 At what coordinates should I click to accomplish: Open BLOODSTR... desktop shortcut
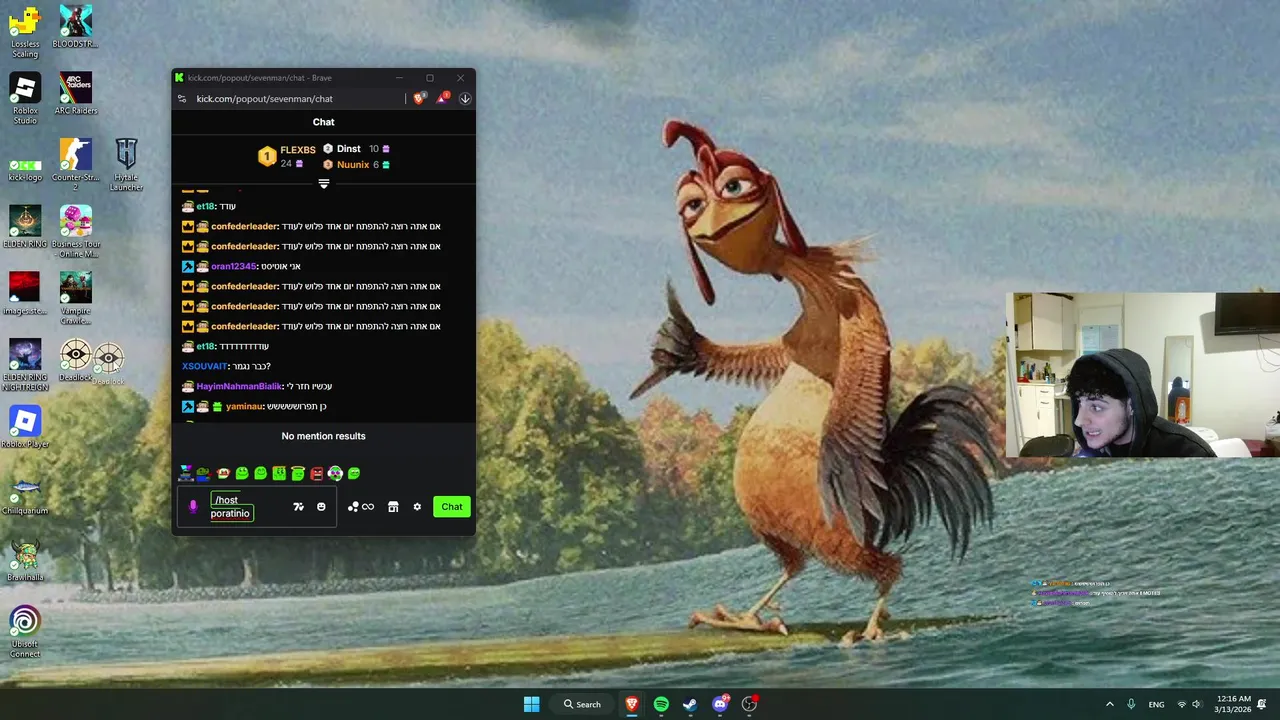(75, 27)
